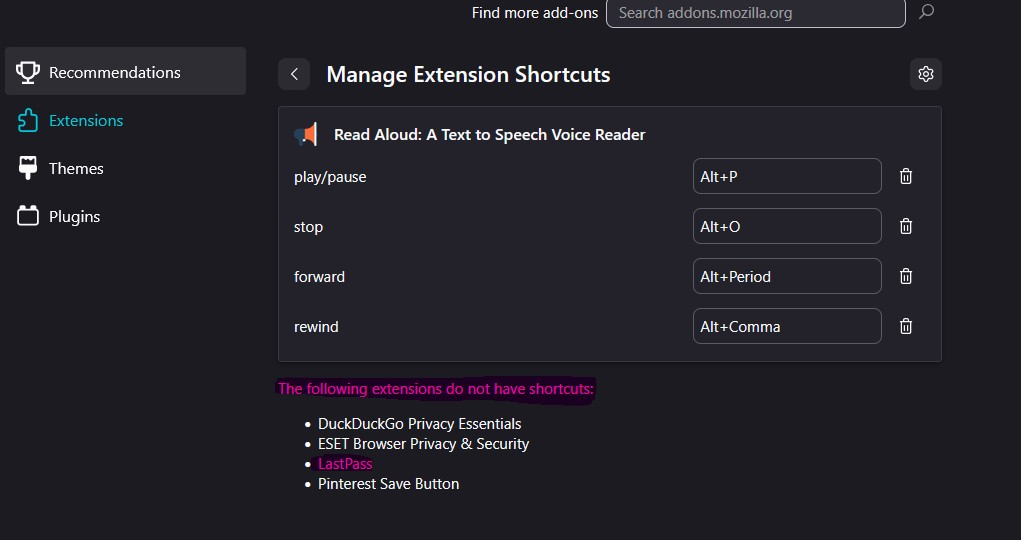Click the search magnifier icon
This screenshot has height=540, width=1021.
pyautogui.click(x=927, y=12)
